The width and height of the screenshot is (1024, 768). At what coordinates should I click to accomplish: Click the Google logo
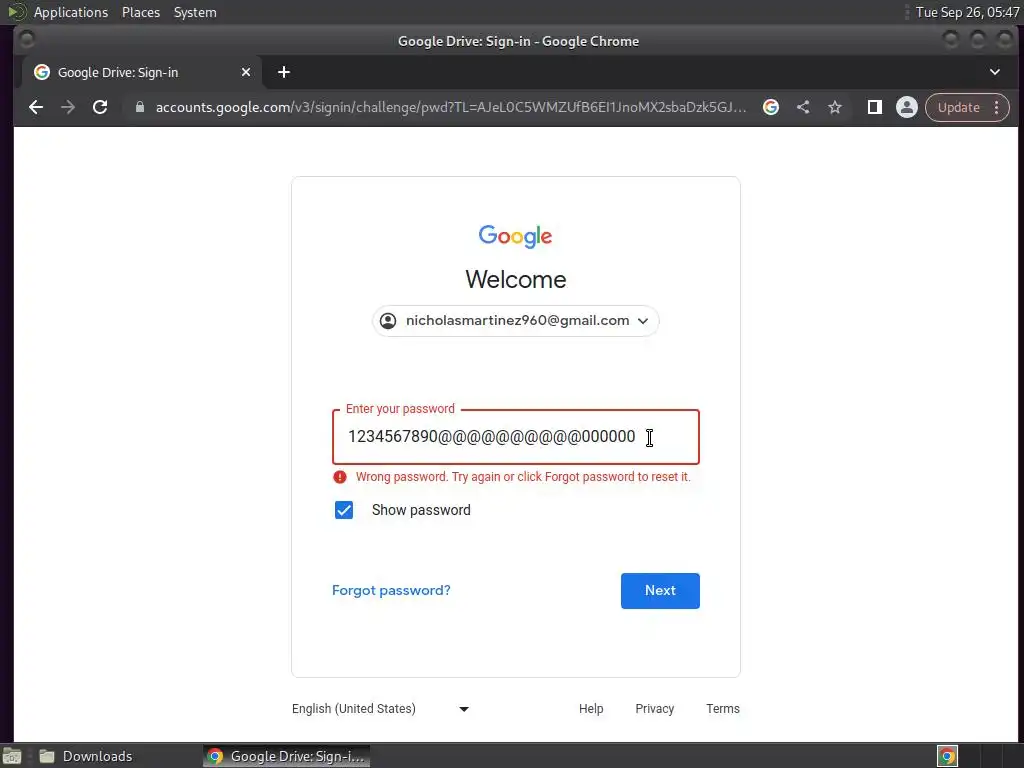[x=515, y=236]
